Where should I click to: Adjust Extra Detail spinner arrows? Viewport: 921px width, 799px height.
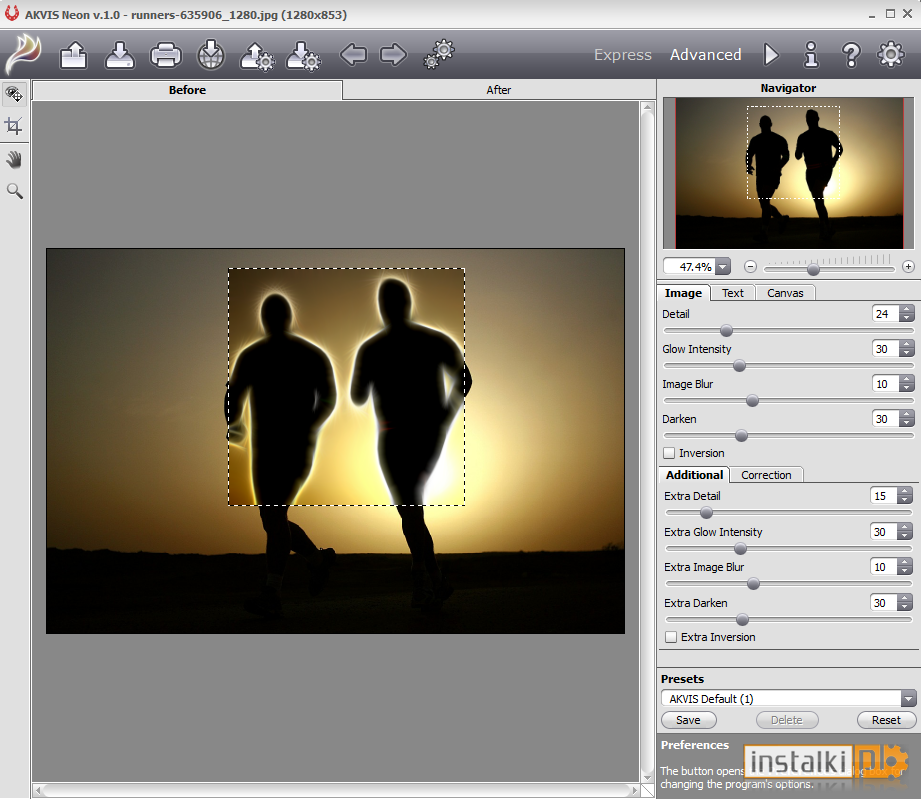pyautogui.click(x=905, y=496)
